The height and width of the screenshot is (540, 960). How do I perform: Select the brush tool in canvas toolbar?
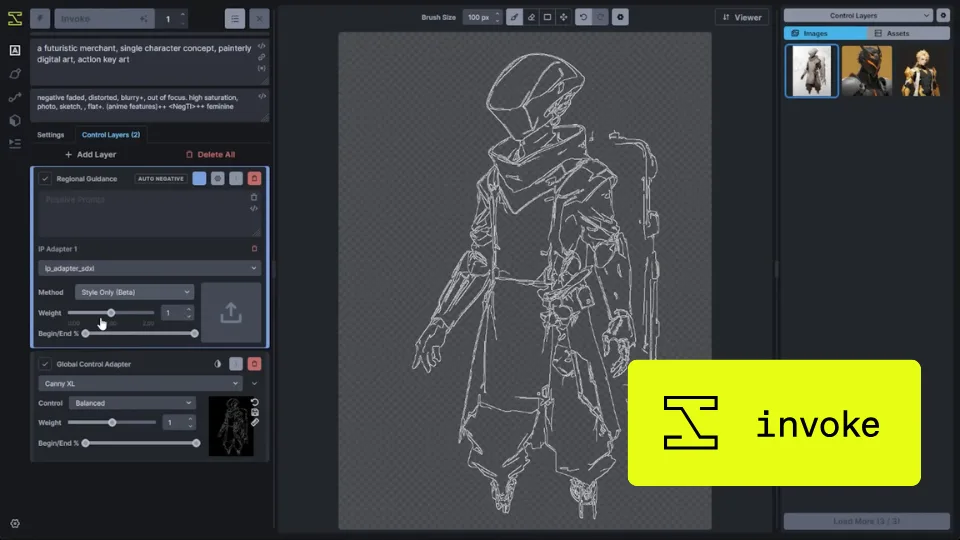point(514,17)
